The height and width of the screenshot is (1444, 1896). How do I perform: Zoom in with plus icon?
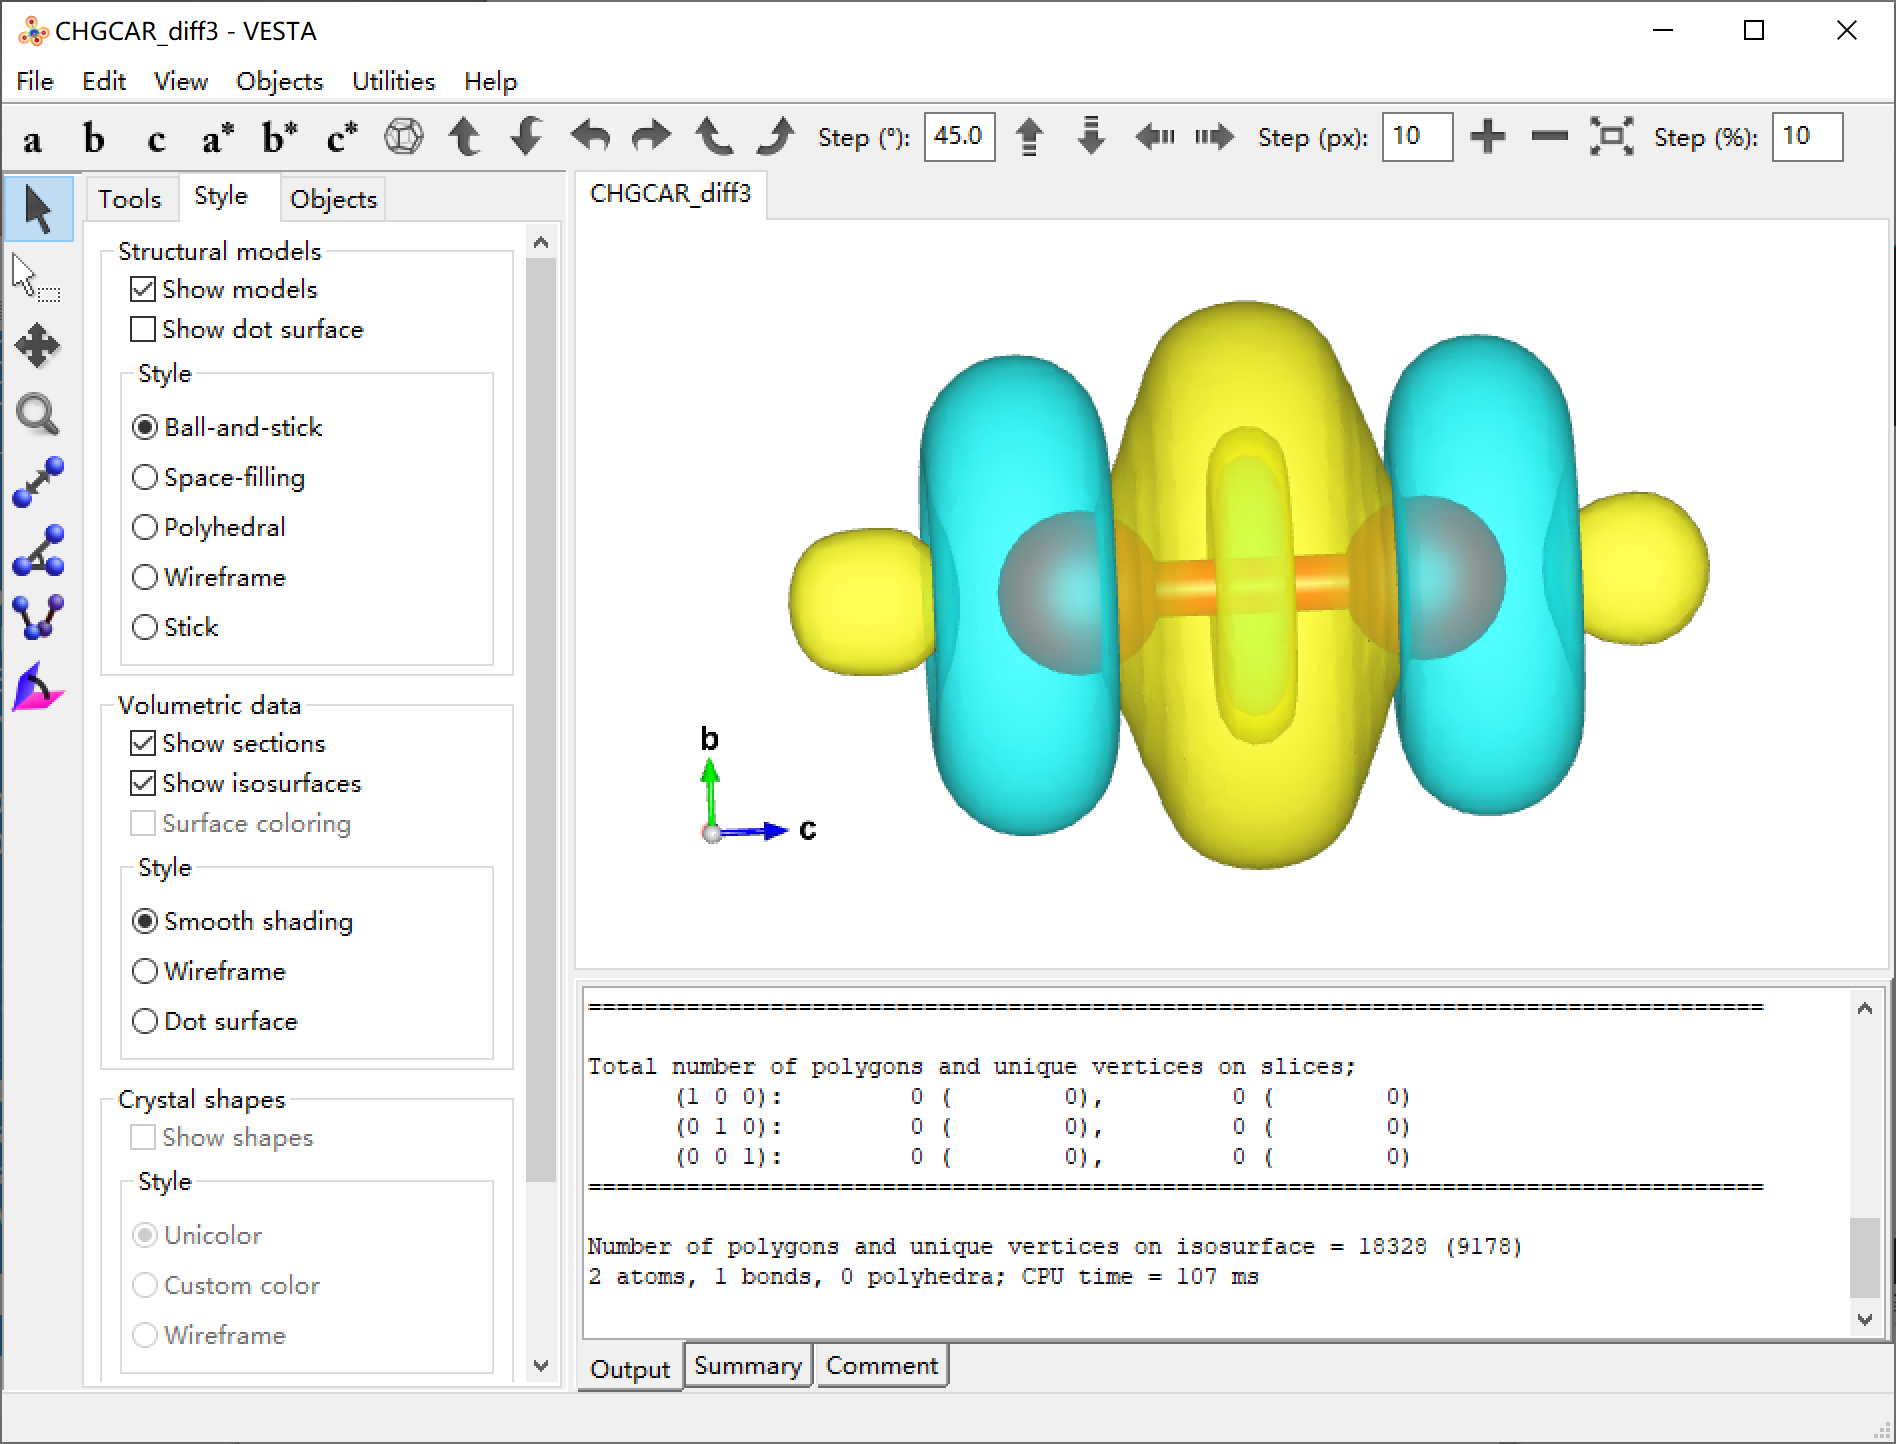click(1488, 137)
